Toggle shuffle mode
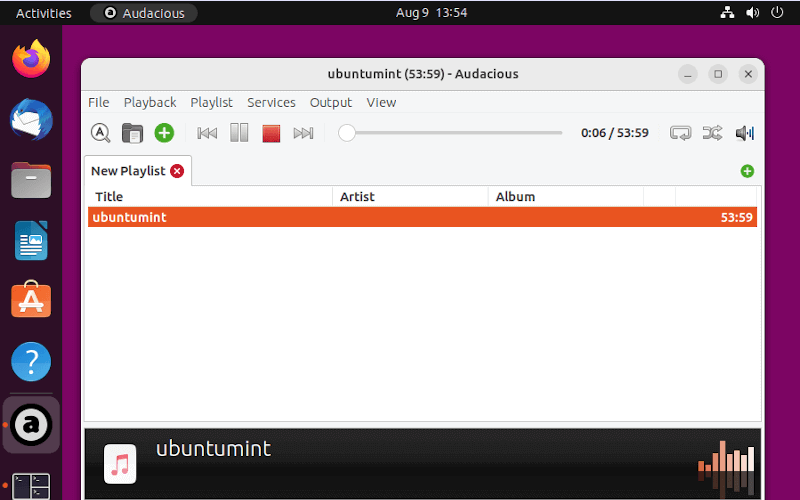The width and height of the screenshot is (800, 500). [712, 133]
